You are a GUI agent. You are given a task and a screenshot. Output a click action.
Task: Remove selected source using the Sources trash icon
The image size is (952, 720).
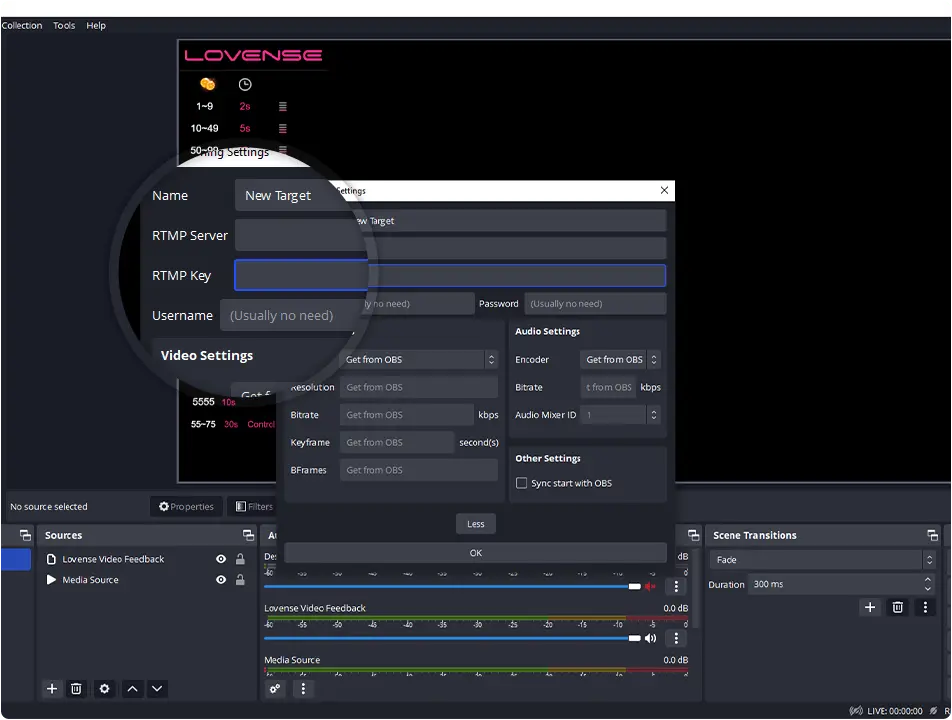click(76, 688)
